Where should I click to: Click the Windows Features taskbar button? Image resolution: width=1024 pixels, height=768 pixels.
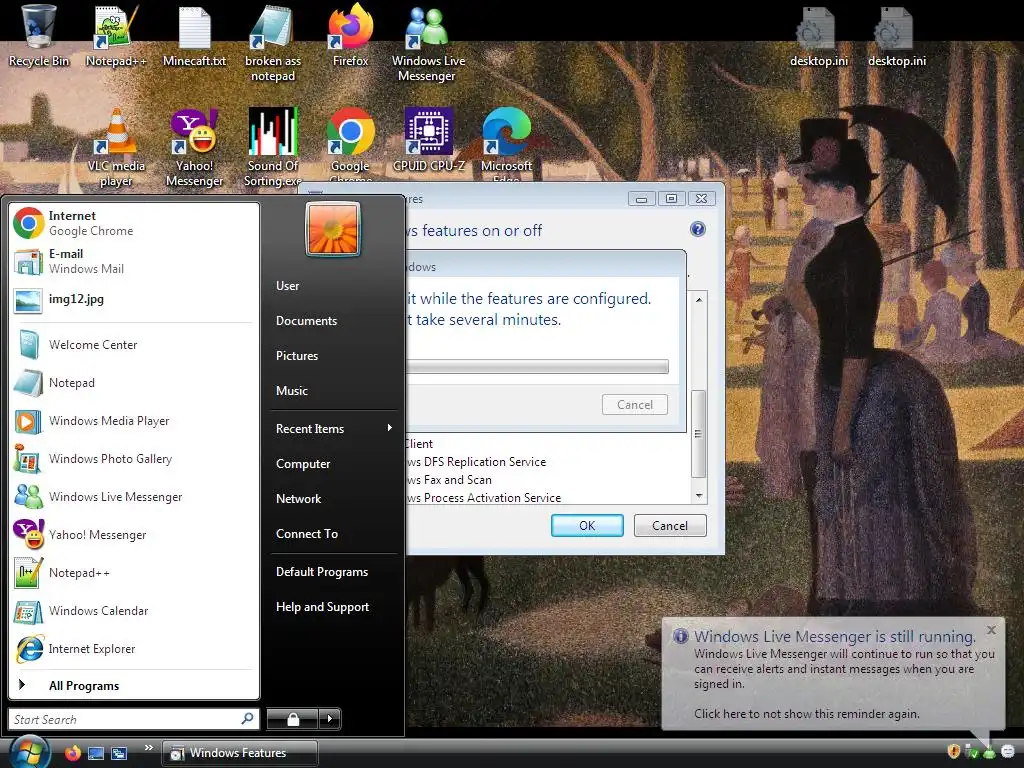(240, 753)
